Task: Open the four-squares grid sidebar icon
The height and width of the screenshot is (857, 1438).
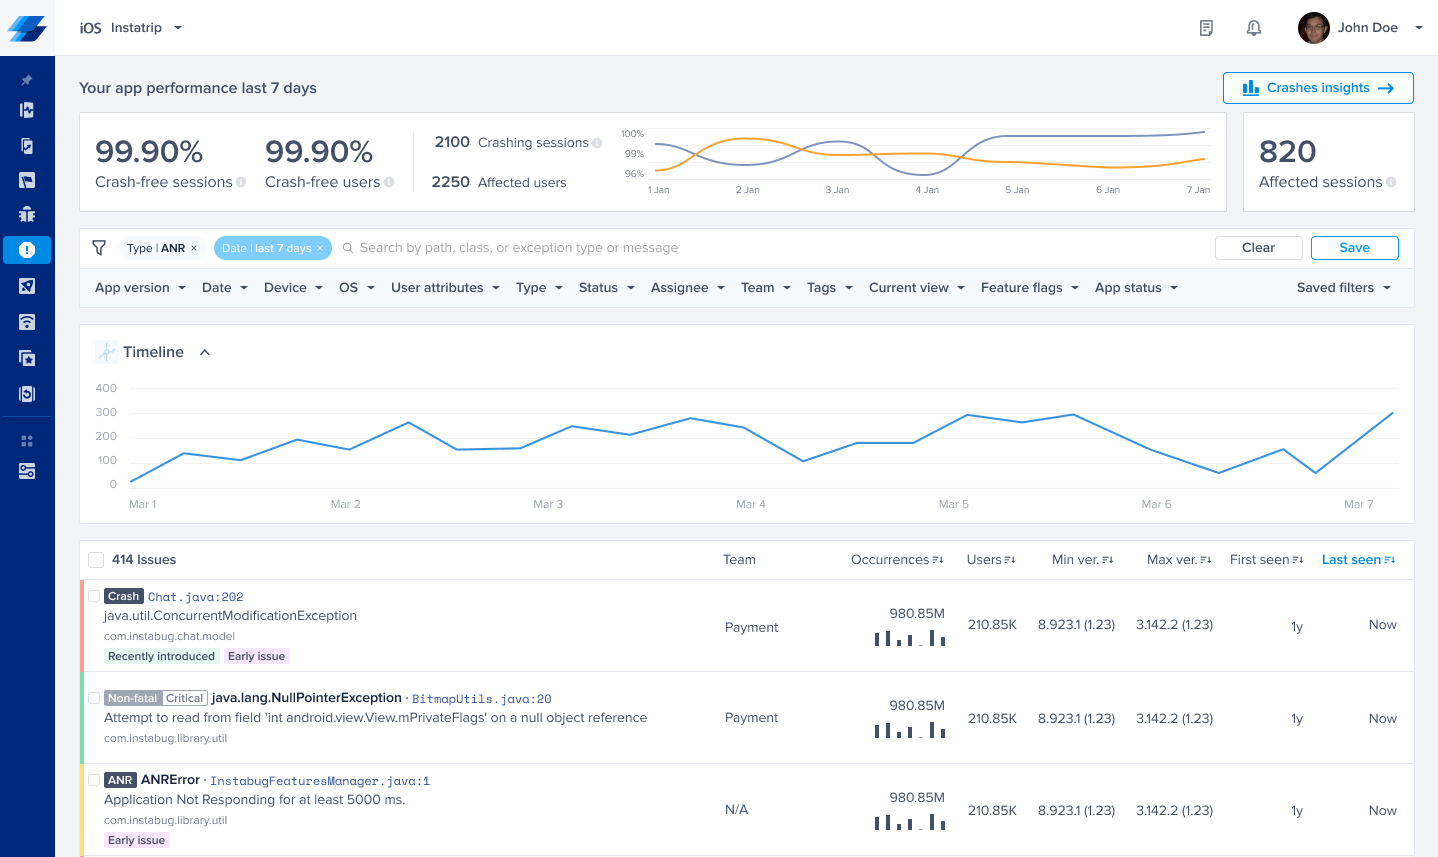Action: coord(27,440)
